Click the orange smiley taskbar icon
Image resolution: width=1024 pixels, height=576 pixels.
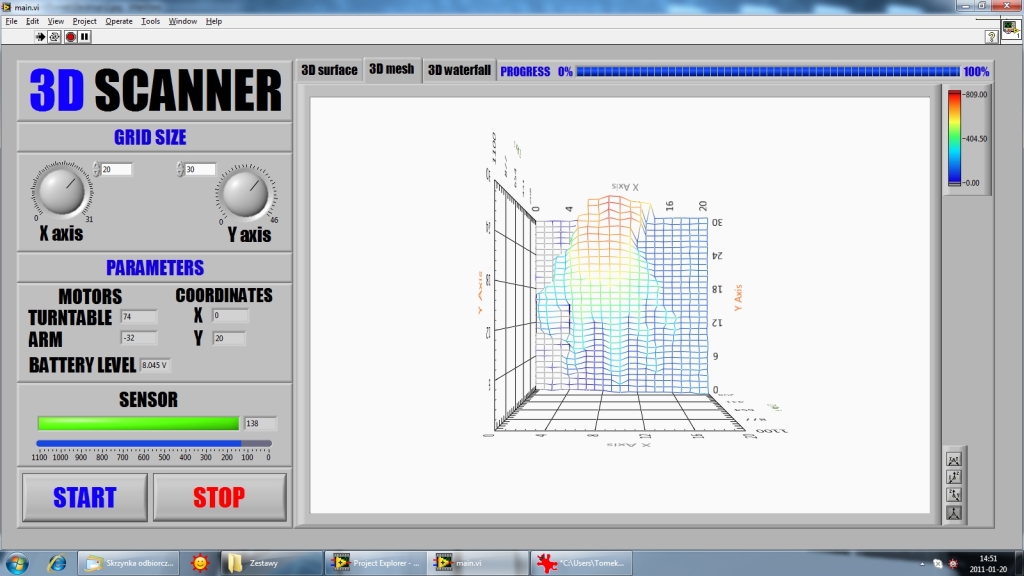click(200, 562)
